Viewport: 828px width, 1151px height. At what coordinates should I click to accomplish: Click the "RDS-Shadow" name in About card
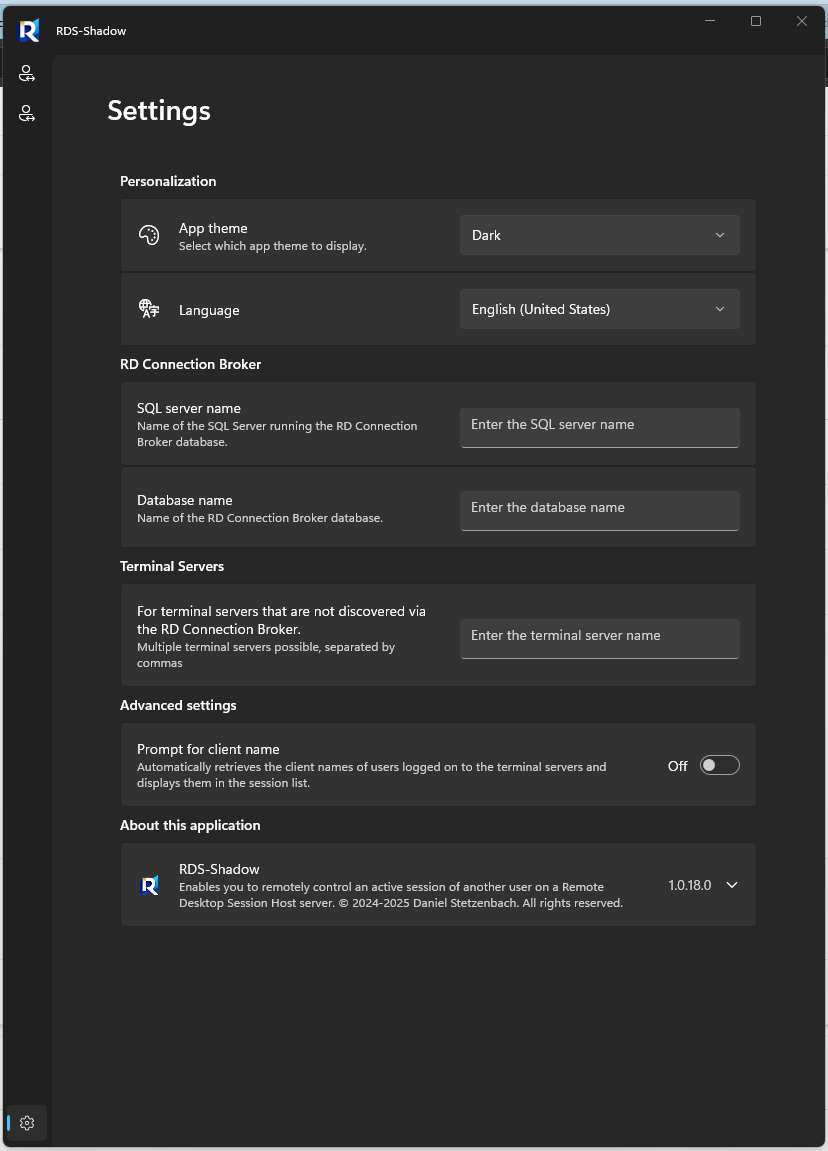pos(219,869)
